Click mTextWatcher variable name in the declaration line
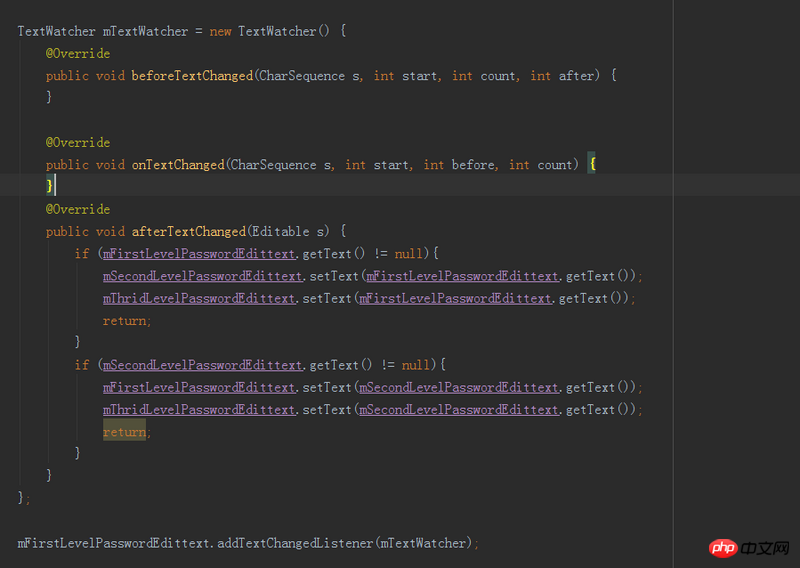 [x=145, y=32]
